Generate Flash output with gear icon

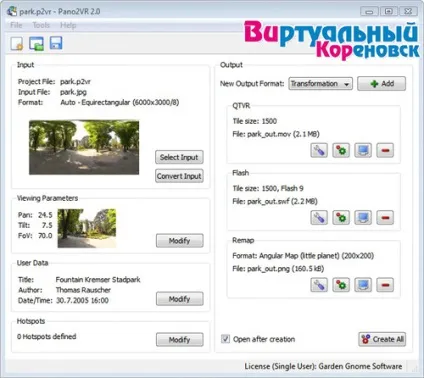(341, 218)
